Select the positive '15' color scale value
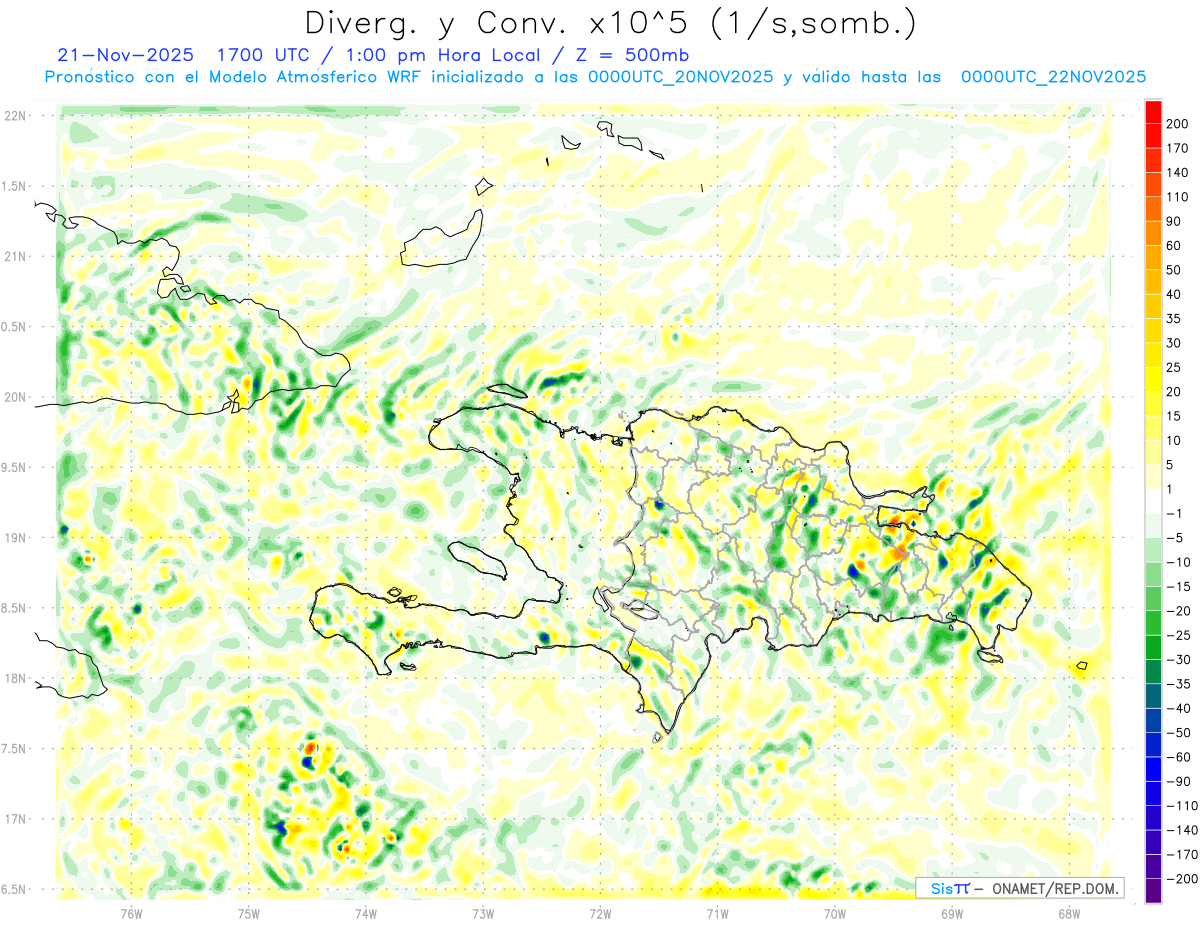The image size is (1200, 927). (x=1174, y=417)
